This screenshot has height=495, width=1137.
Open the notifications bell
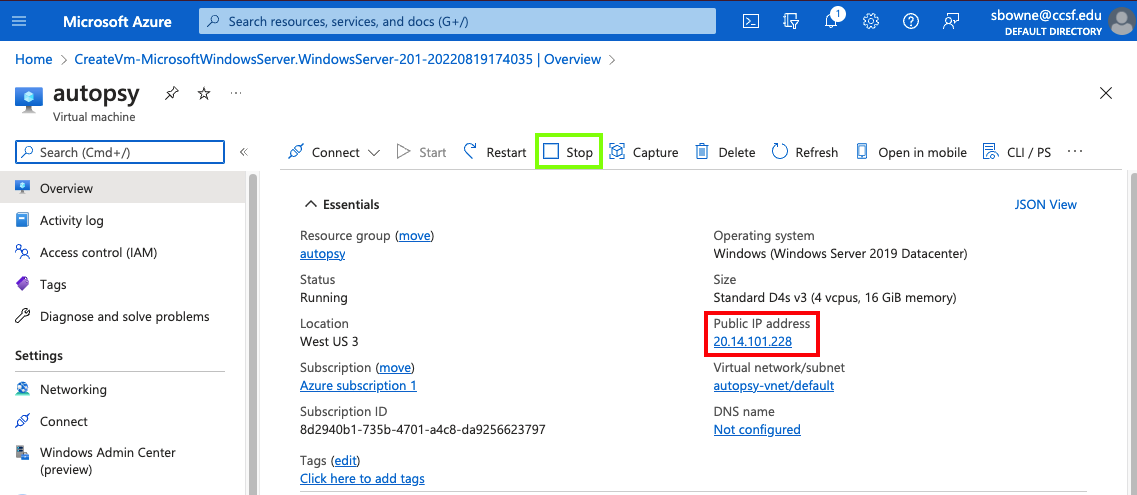coord(831,21)
